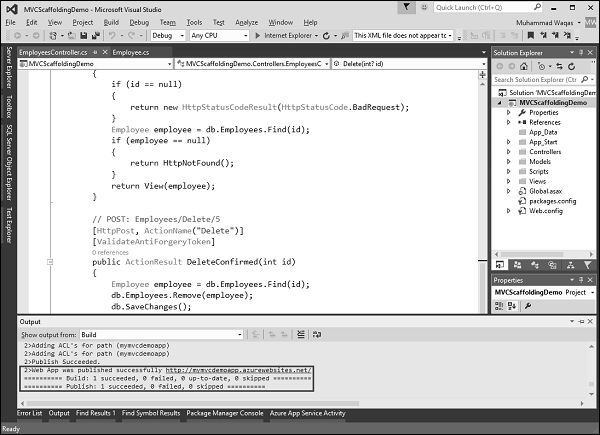Click Properties panel Categorized icon
The height and width of the screenshot is (435, 600).
tap(499, 306)
